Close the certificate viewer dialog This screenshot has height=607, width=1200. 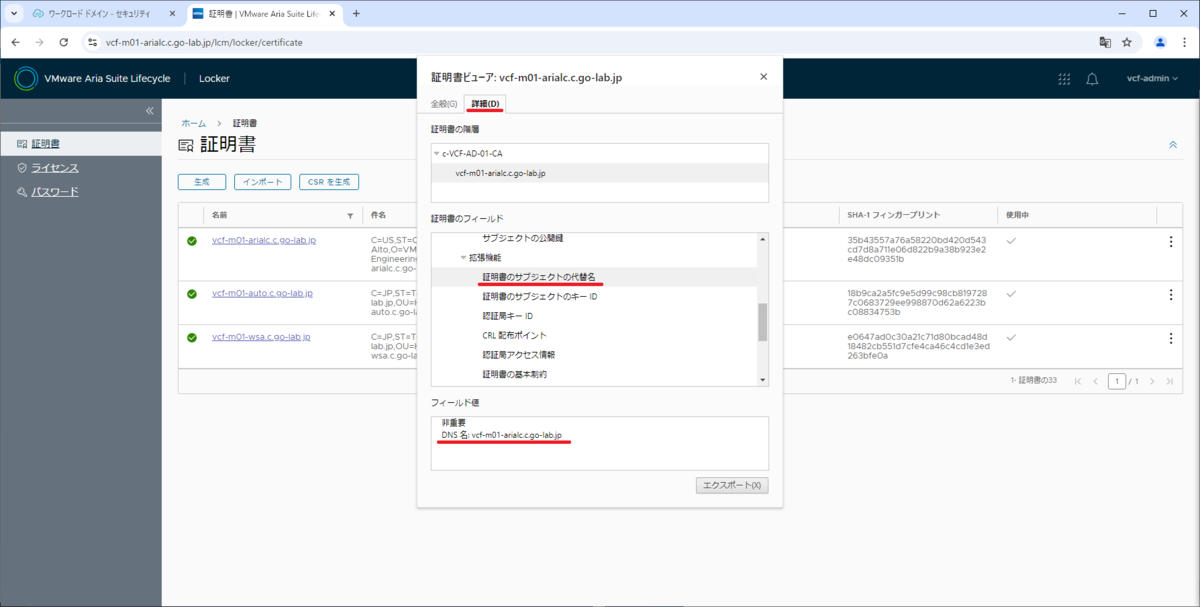(764, 77)
